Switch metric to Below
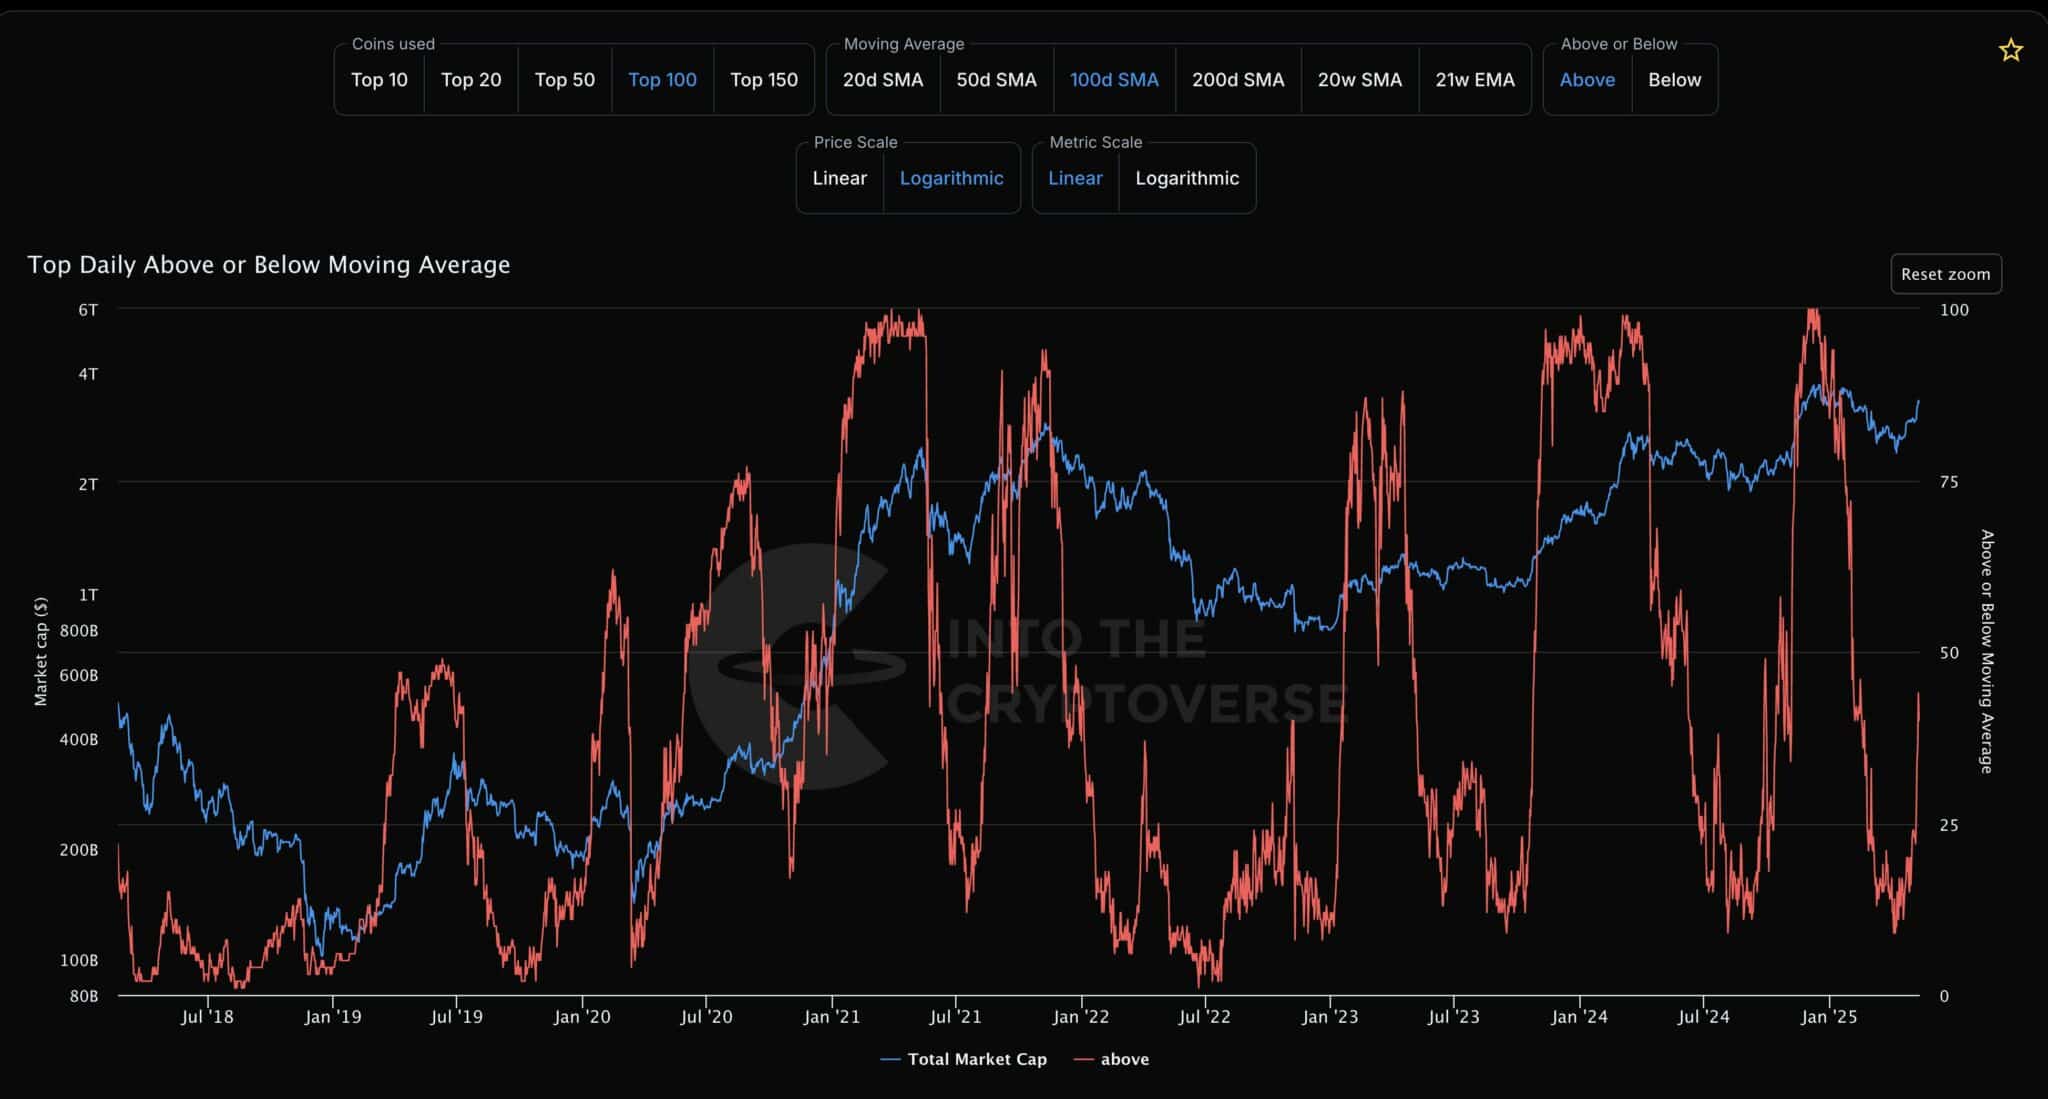2048x1099 pixels. [1674, 80]
